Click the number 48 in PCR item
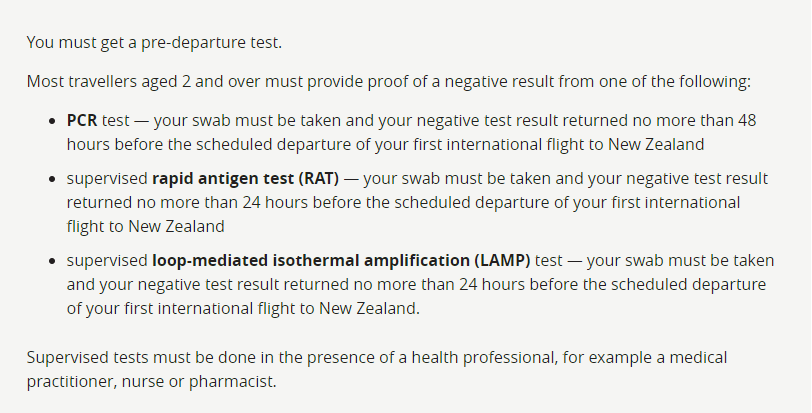This screenshot has width=812, height=413. 747,121
